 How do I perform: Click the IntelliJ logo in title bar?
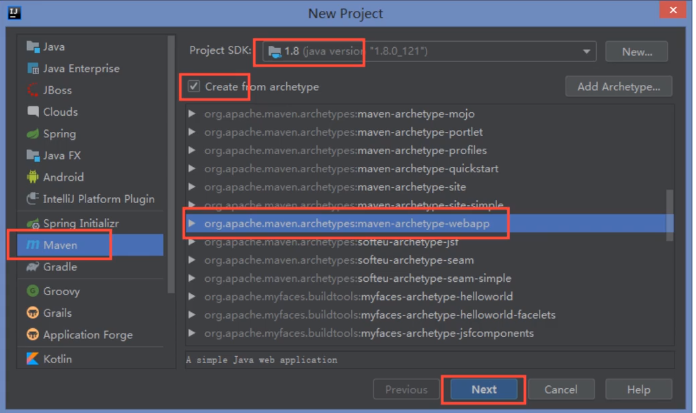[14, 12]
